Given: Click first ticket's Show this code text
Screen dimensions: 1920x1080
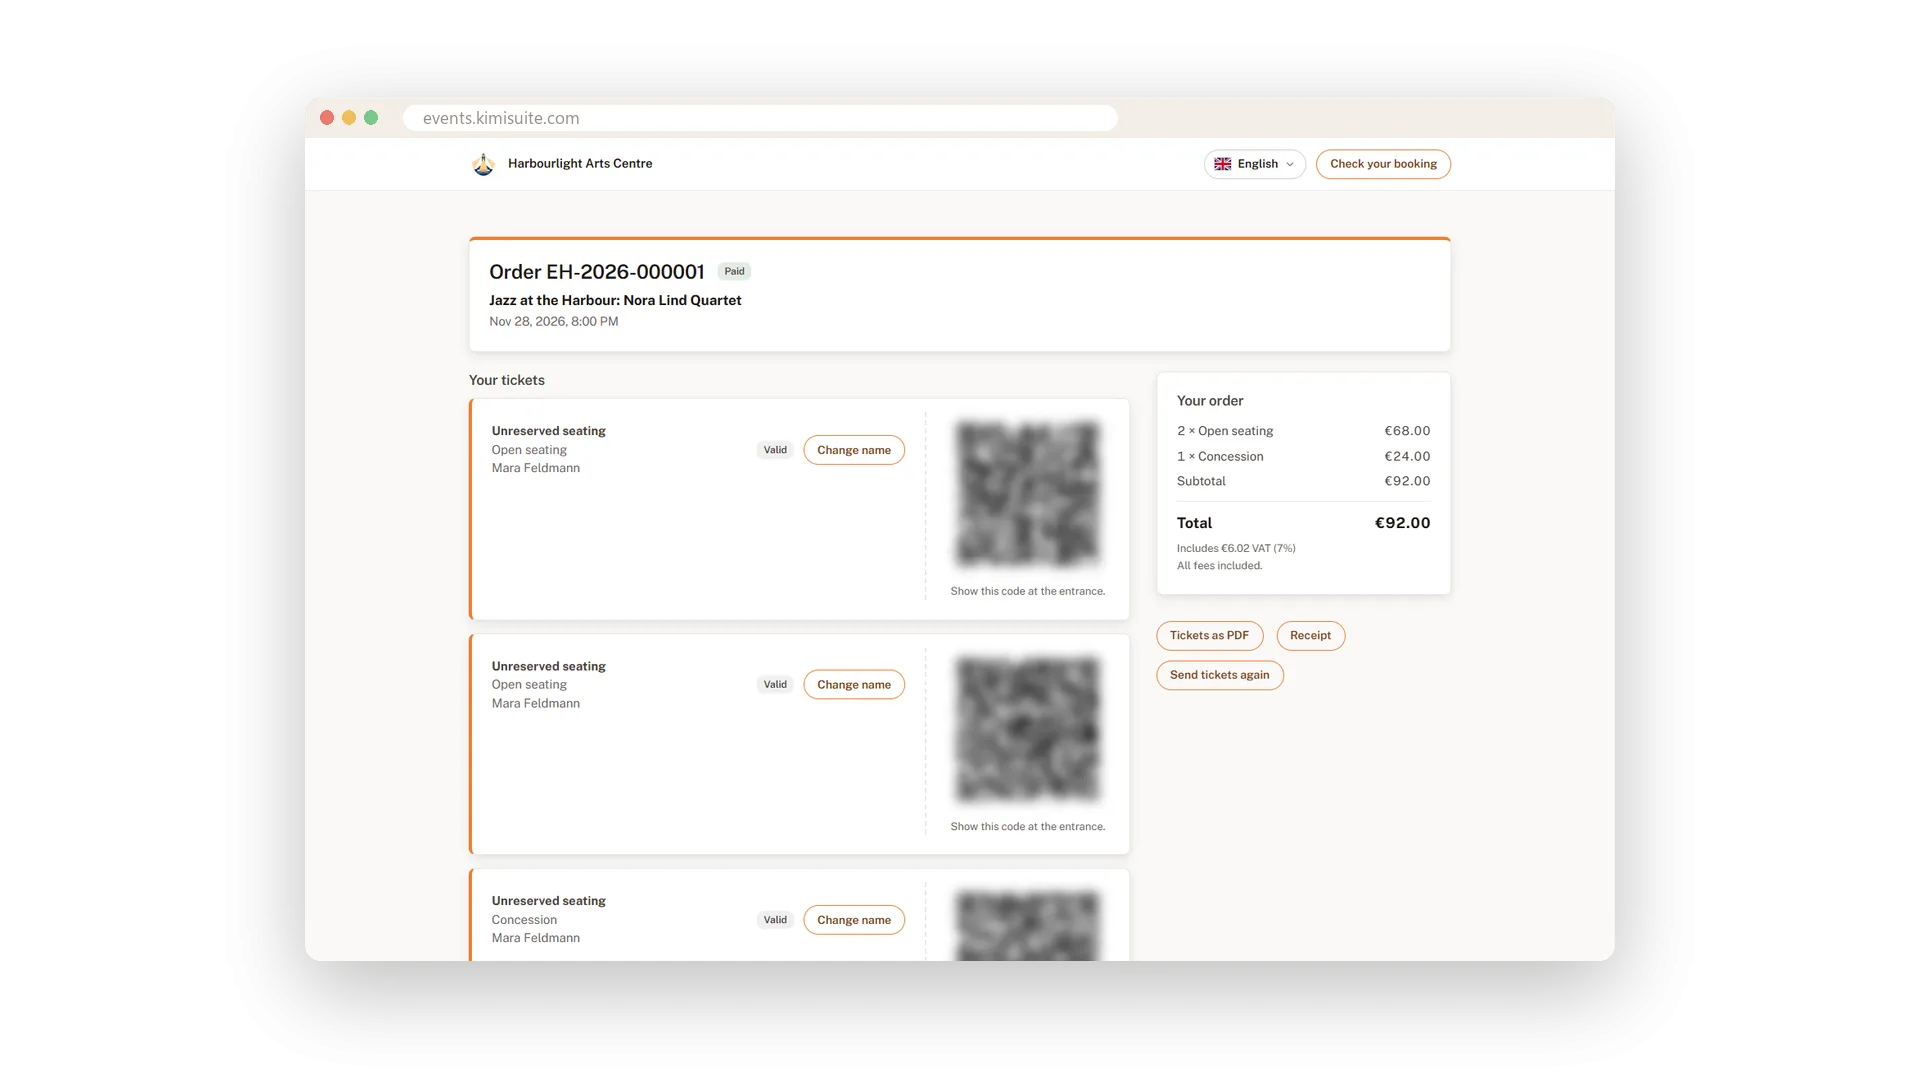Looking at the screenshot, I should coord(1028,592).
